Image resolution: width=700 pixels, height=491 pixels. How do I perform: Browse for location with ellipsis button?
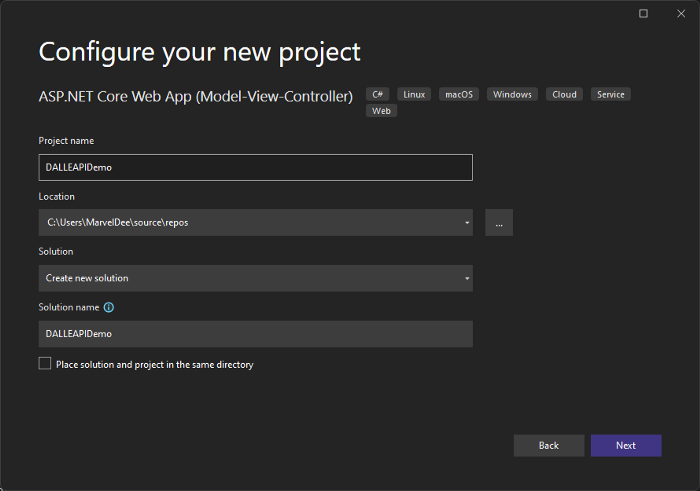499,222
